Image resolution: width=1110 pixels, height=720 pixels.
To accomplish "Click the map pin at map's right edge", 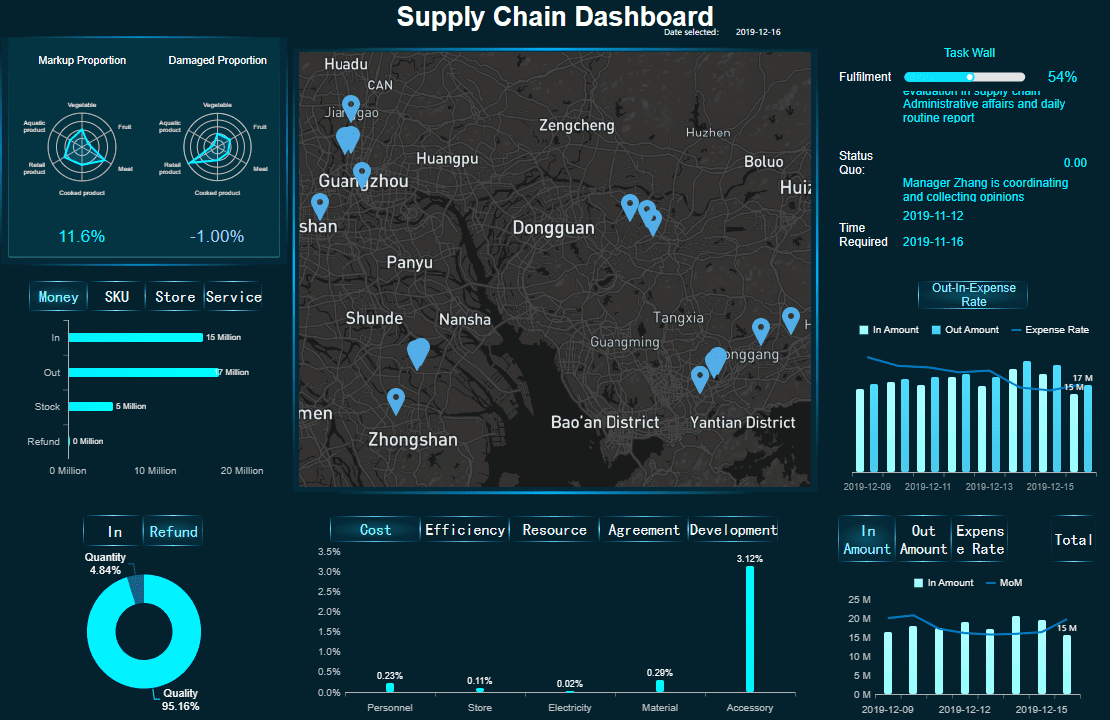I will tap(791, 319).
